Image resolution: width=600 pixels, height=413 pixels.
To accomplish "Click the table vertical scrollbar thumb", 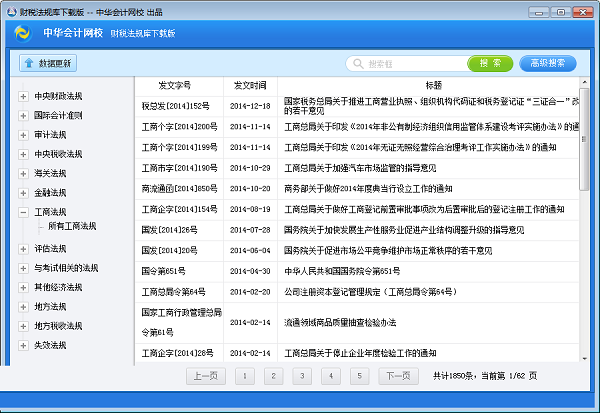I will (x=584, y=139).
